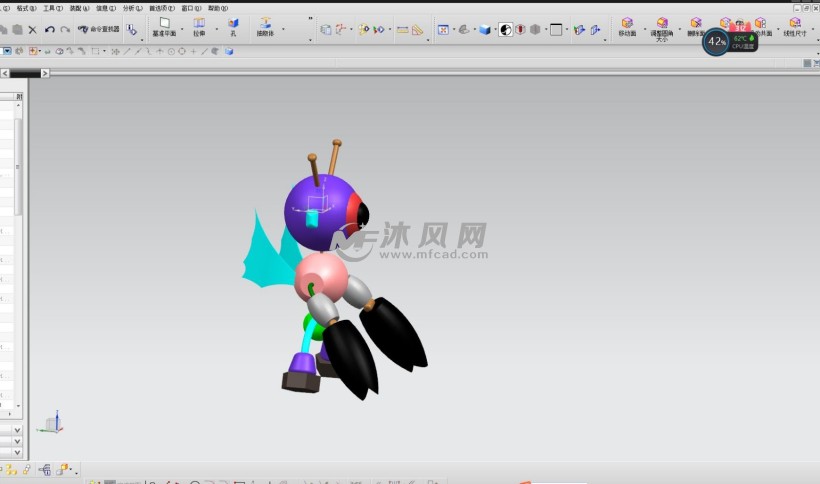
Task: Click the measure angle icon
Action: point(417,30)
